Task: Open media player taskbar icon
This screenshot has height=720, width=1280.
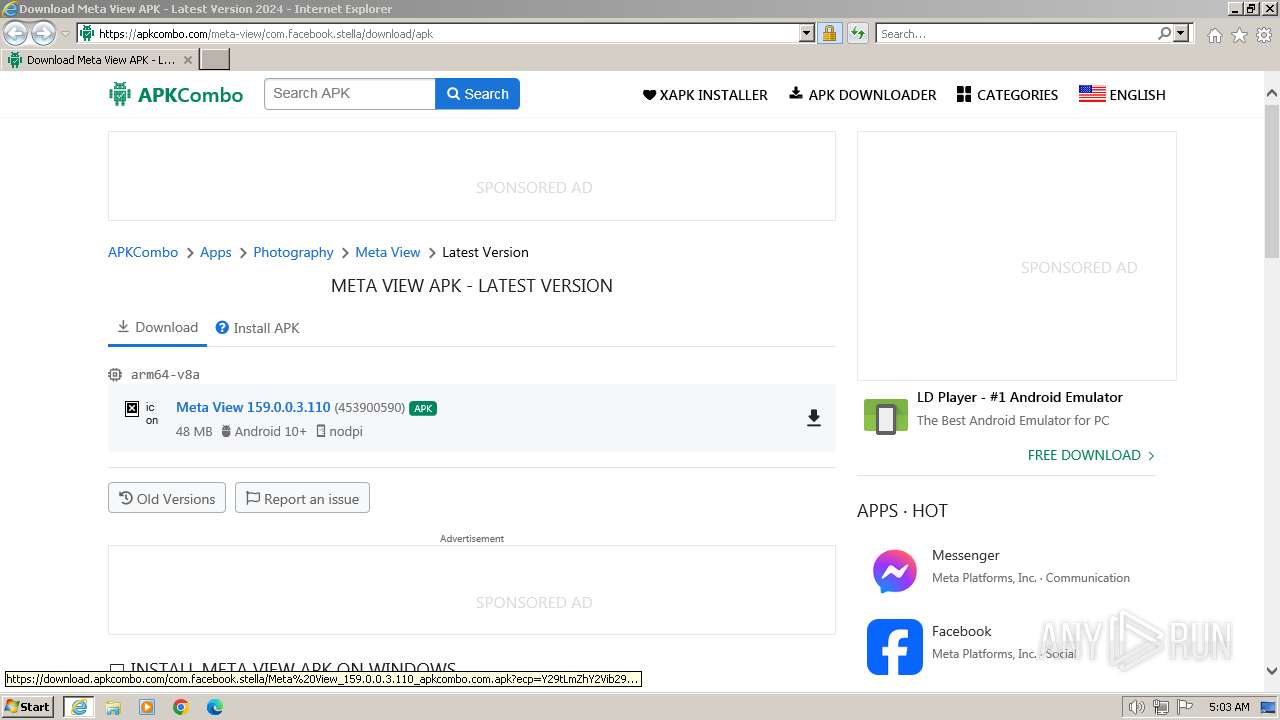Action: click(x=147, y=707)
